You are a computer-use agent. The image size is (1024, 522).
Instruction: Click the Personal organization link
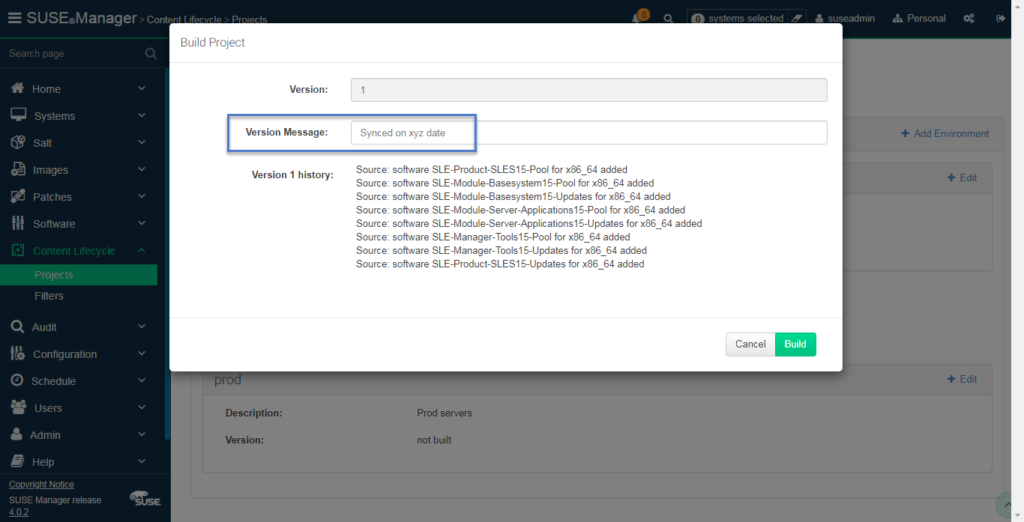point(919,18)
